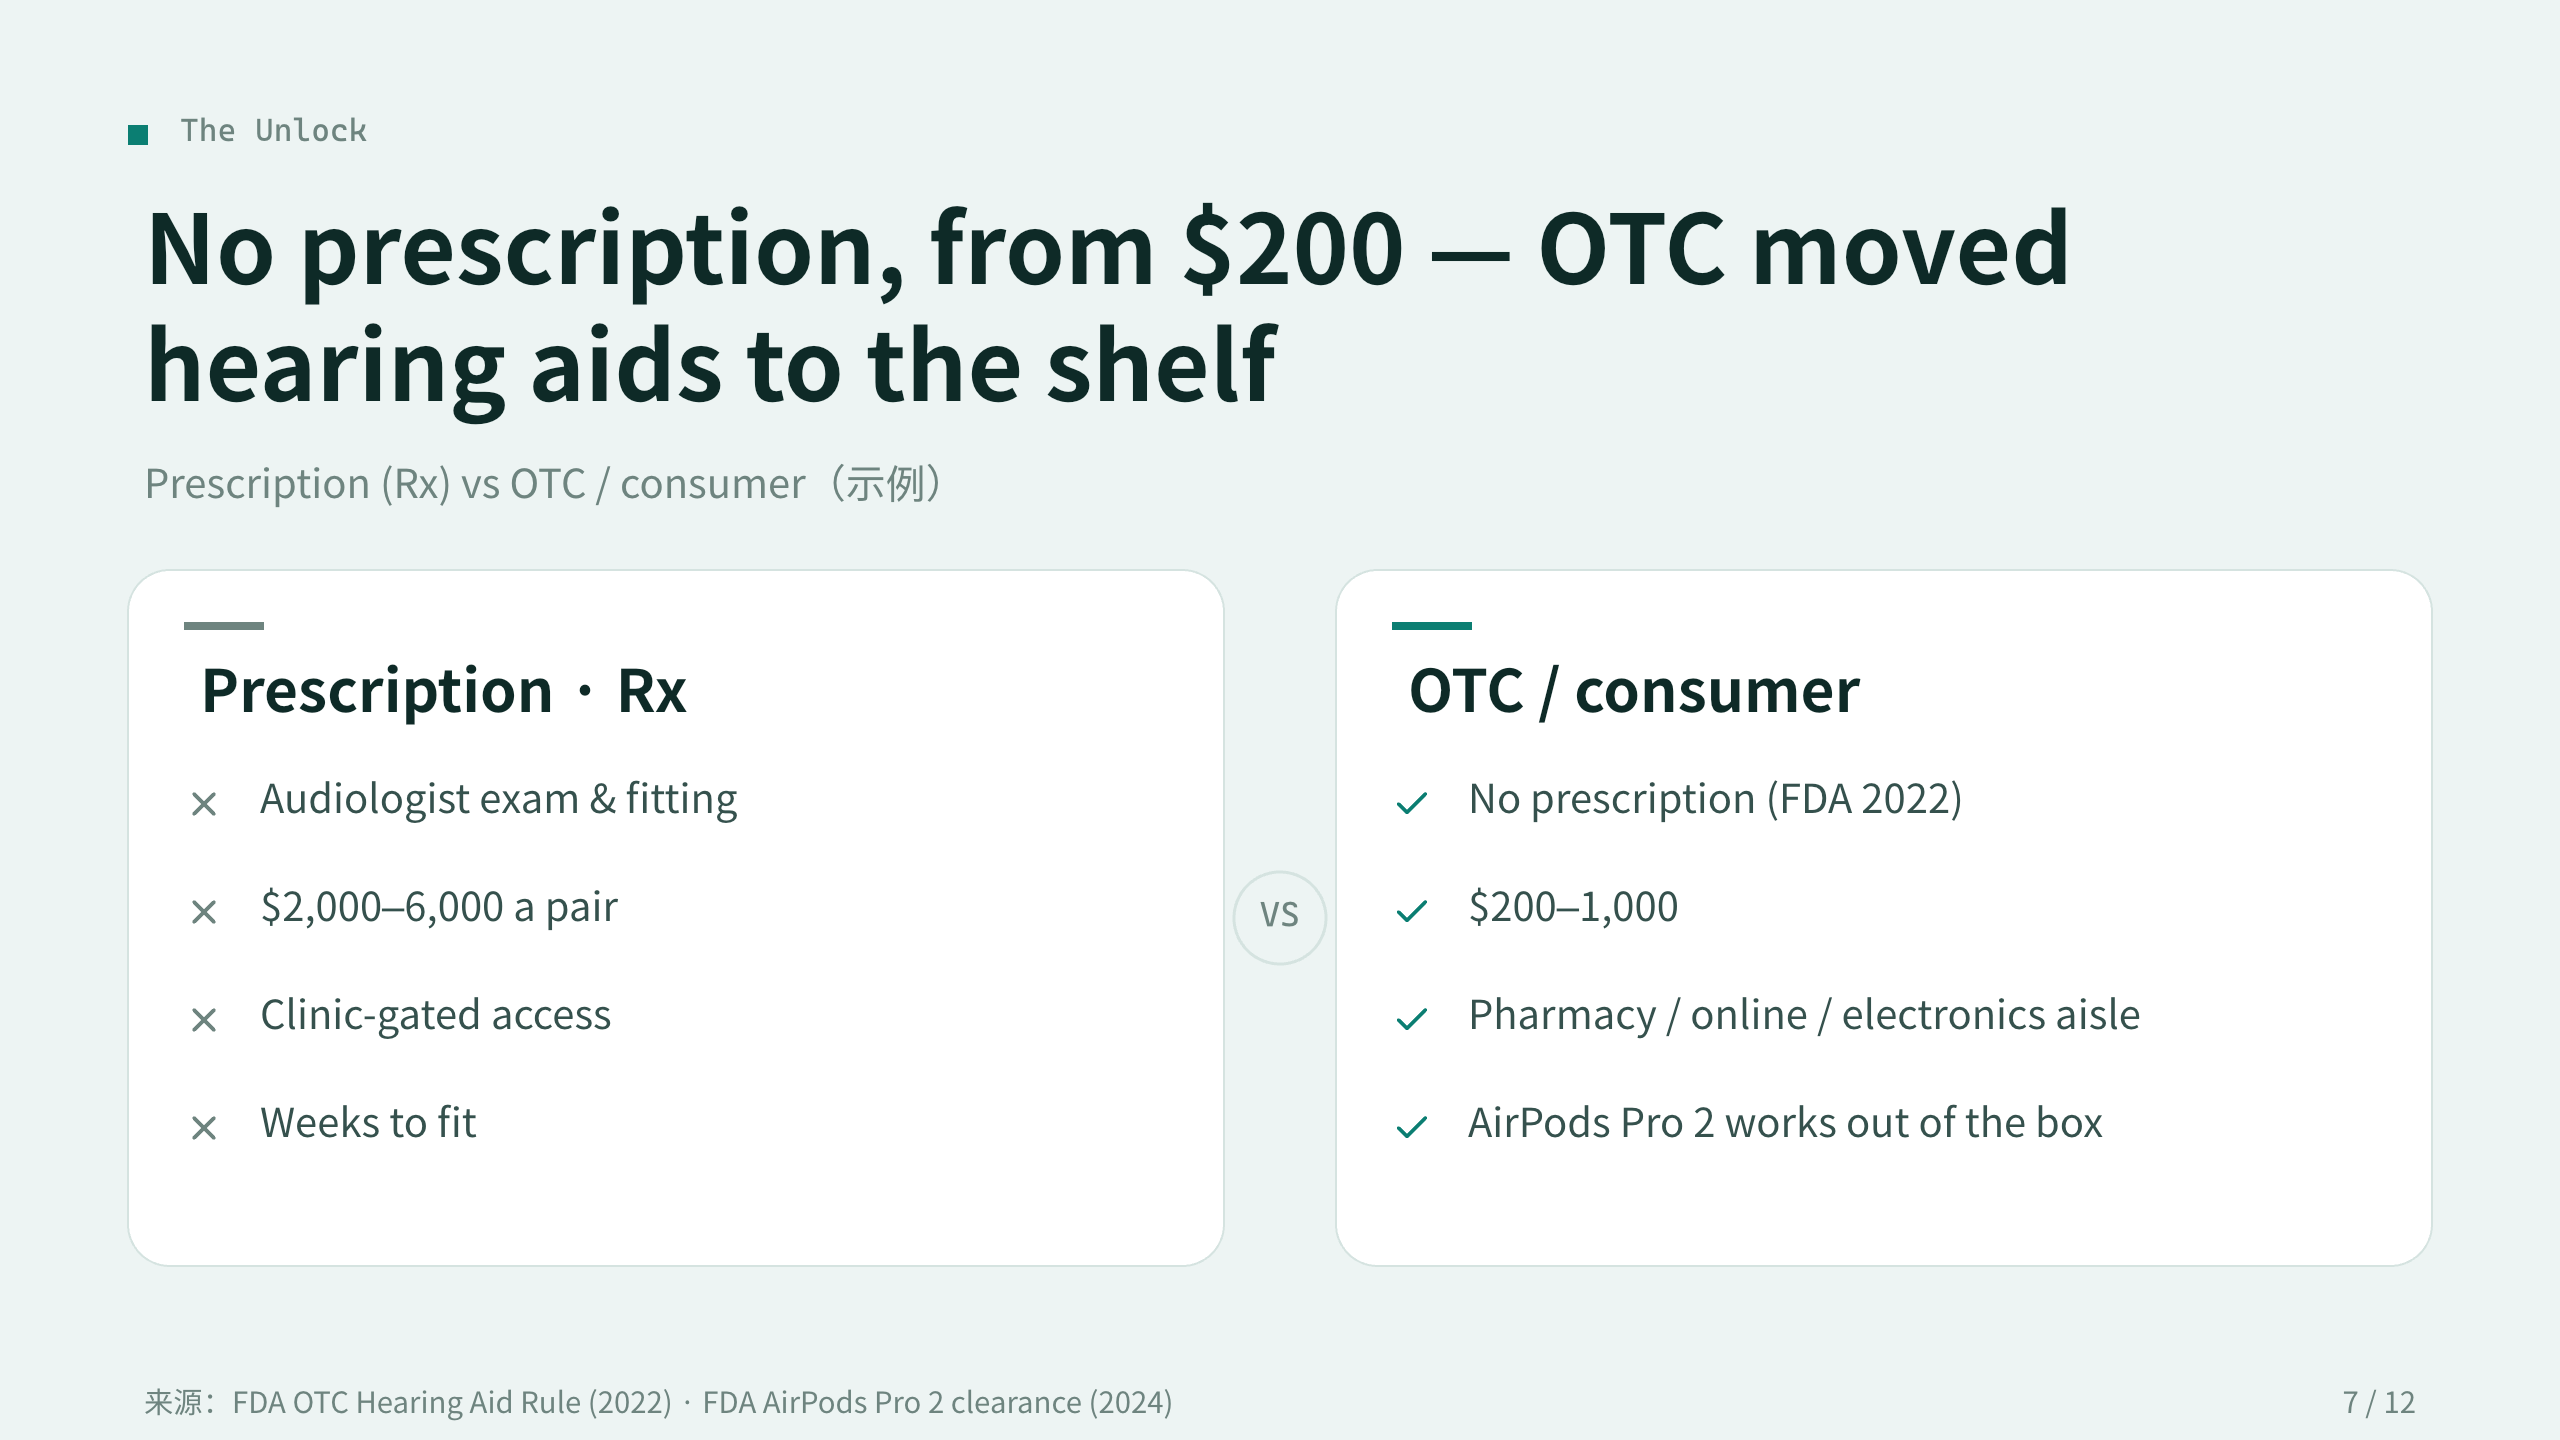Click The Unlock section label
2560x1440 pixels.
pyautogui.click(x=273, y=131)
